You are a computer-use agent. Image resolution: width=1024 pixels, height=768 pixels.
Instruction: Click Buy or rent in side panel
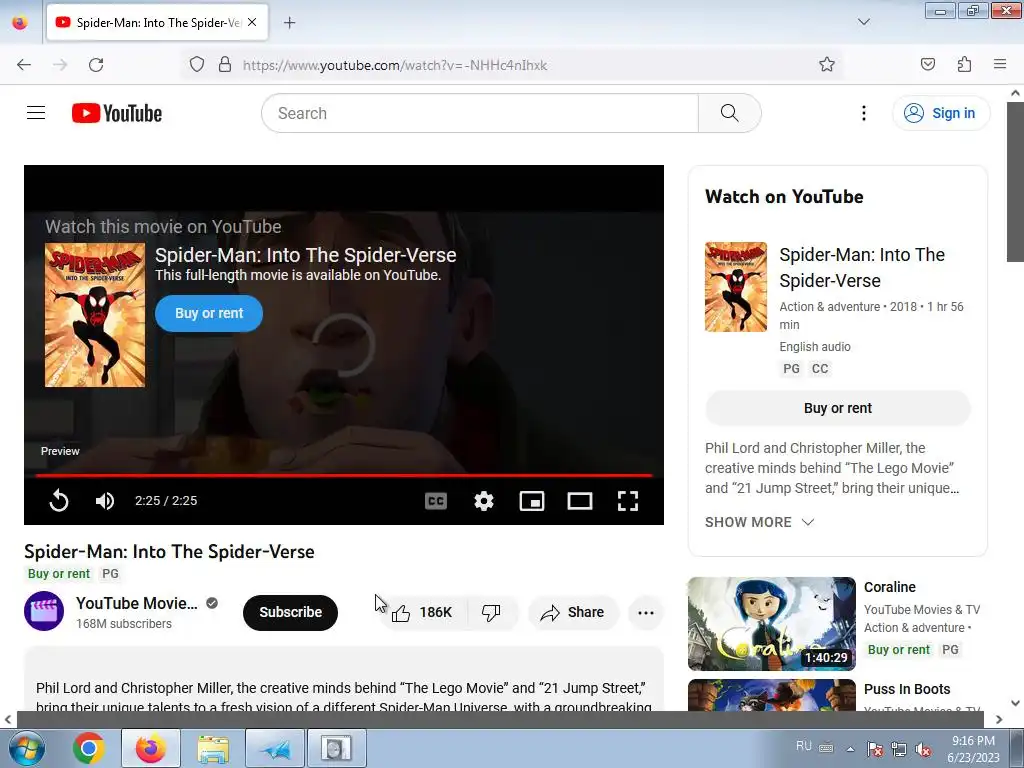click(838, 408)
